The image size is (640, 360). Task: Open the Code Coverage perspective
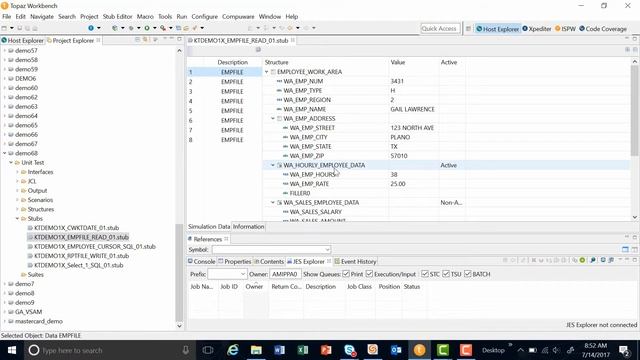coord(603,29)
